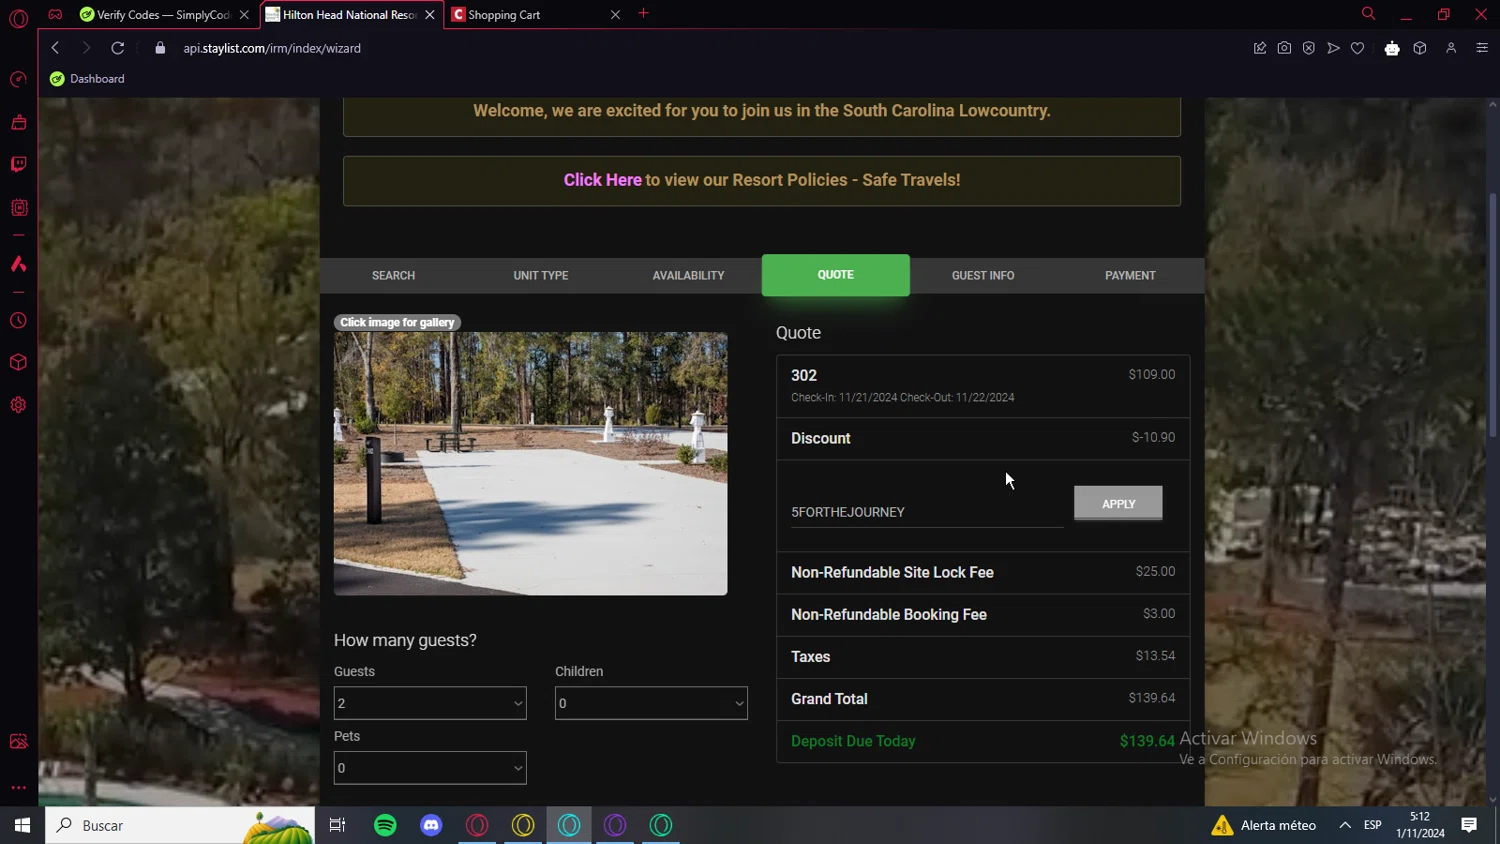
Task: Click the heart bookmark icon in address bar
Action: 1357,48
